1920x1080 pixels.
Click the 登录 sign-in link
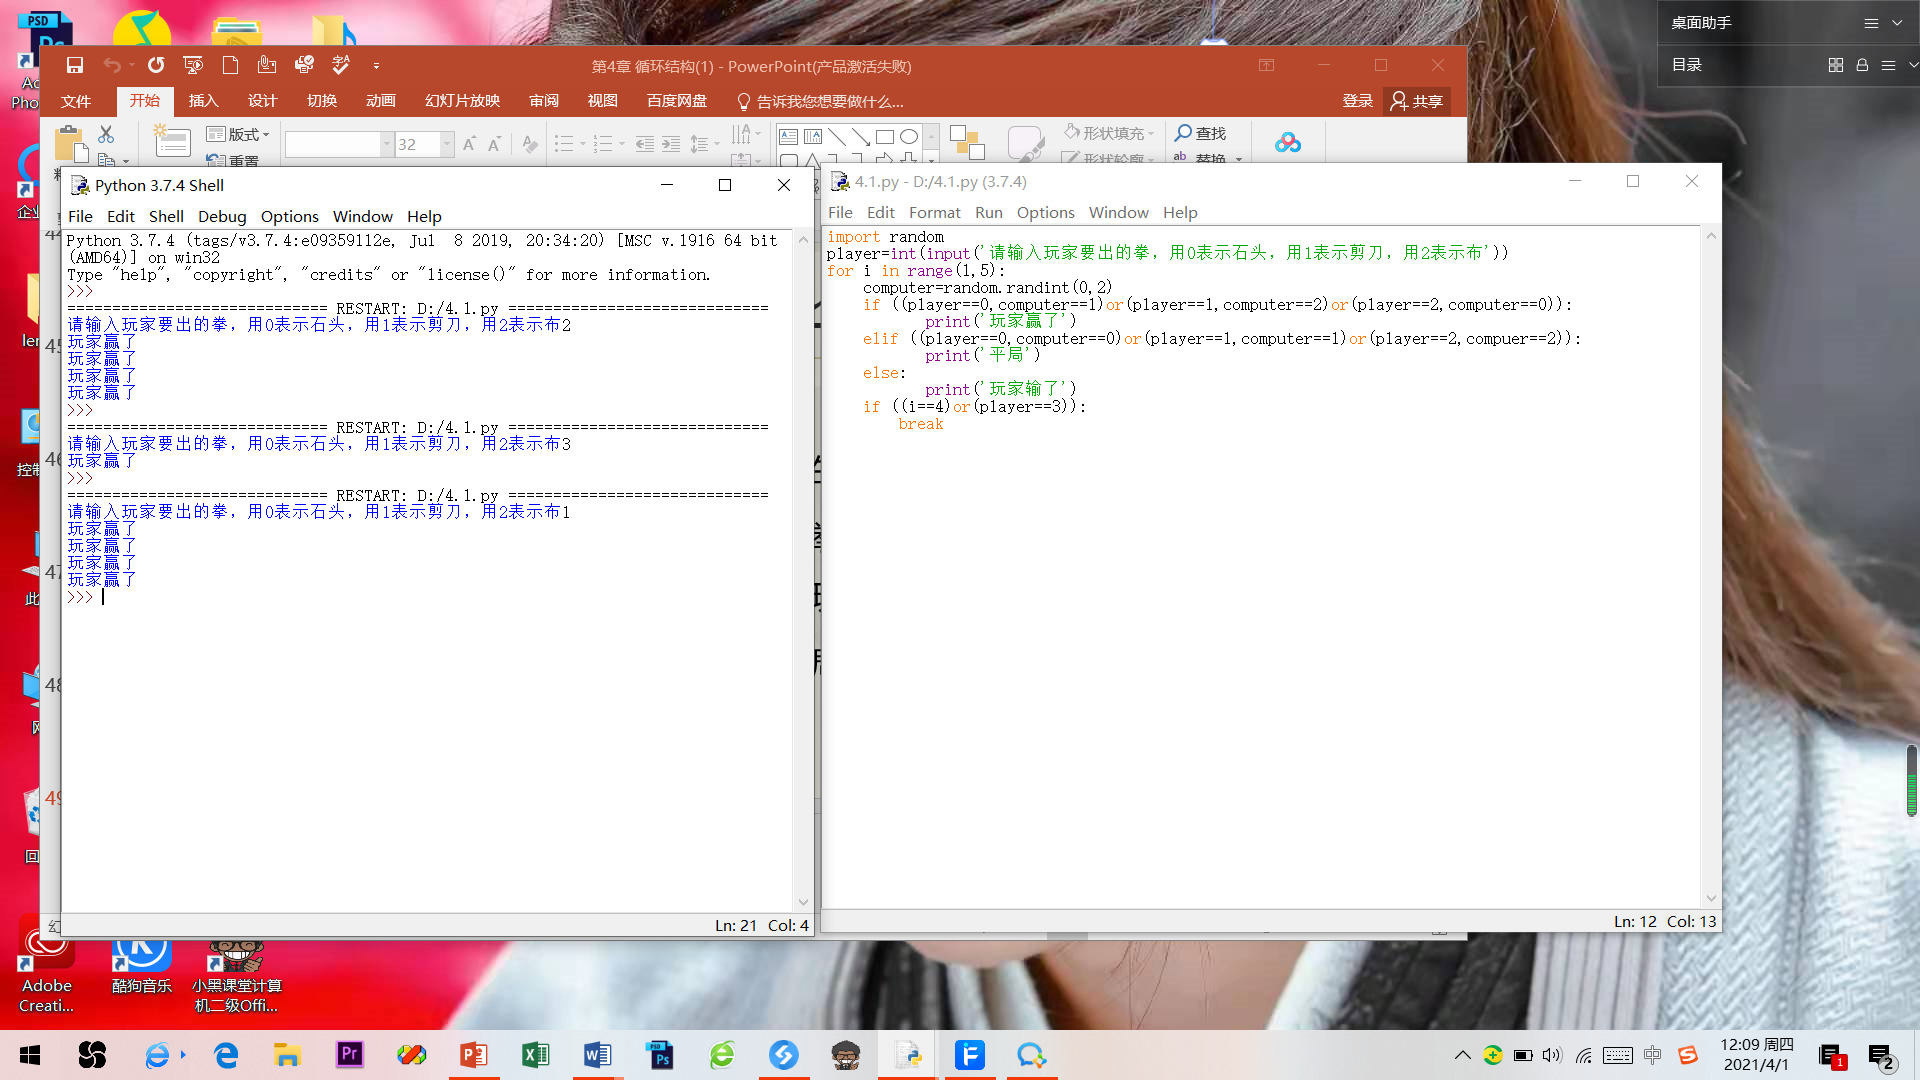tap(1357, 101)
